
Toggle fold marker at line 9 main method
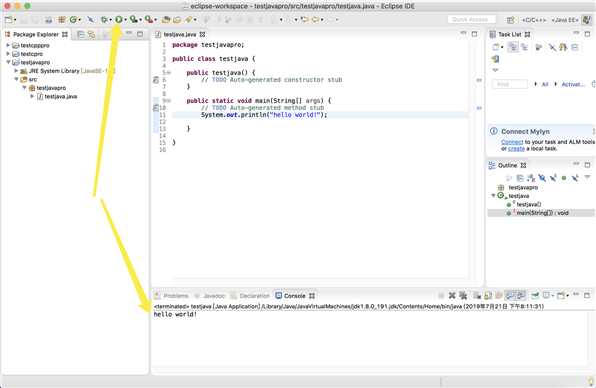(x=169, y=101)
